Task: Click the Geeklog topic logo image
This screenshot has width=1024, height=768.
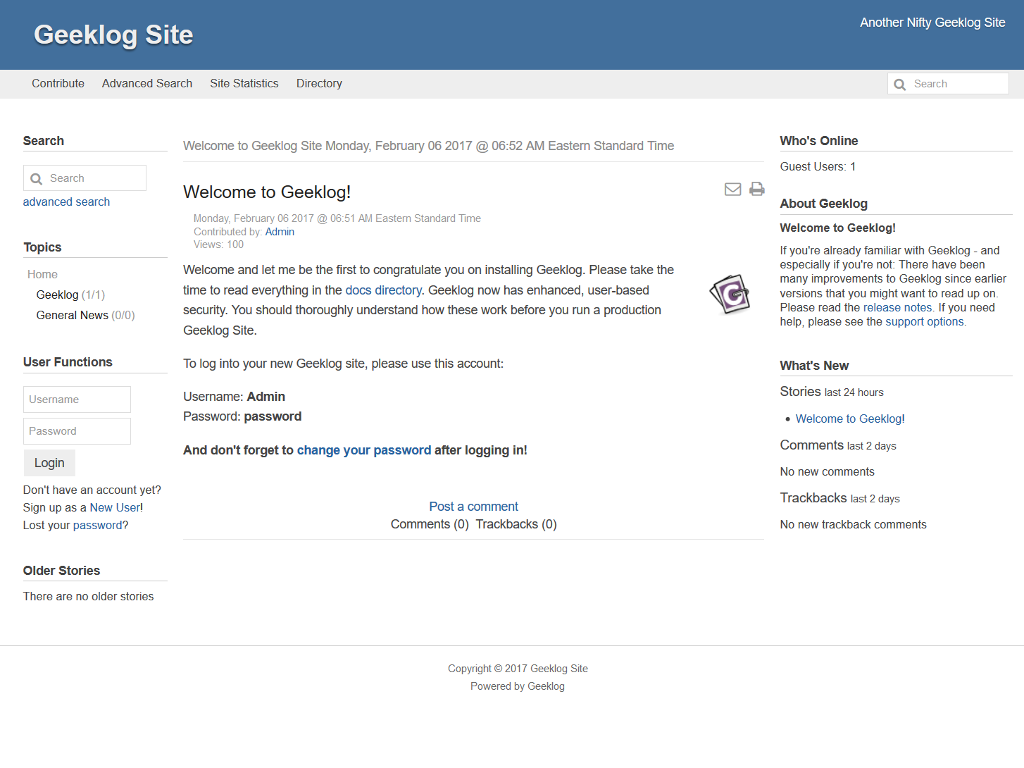Action: 729,294
